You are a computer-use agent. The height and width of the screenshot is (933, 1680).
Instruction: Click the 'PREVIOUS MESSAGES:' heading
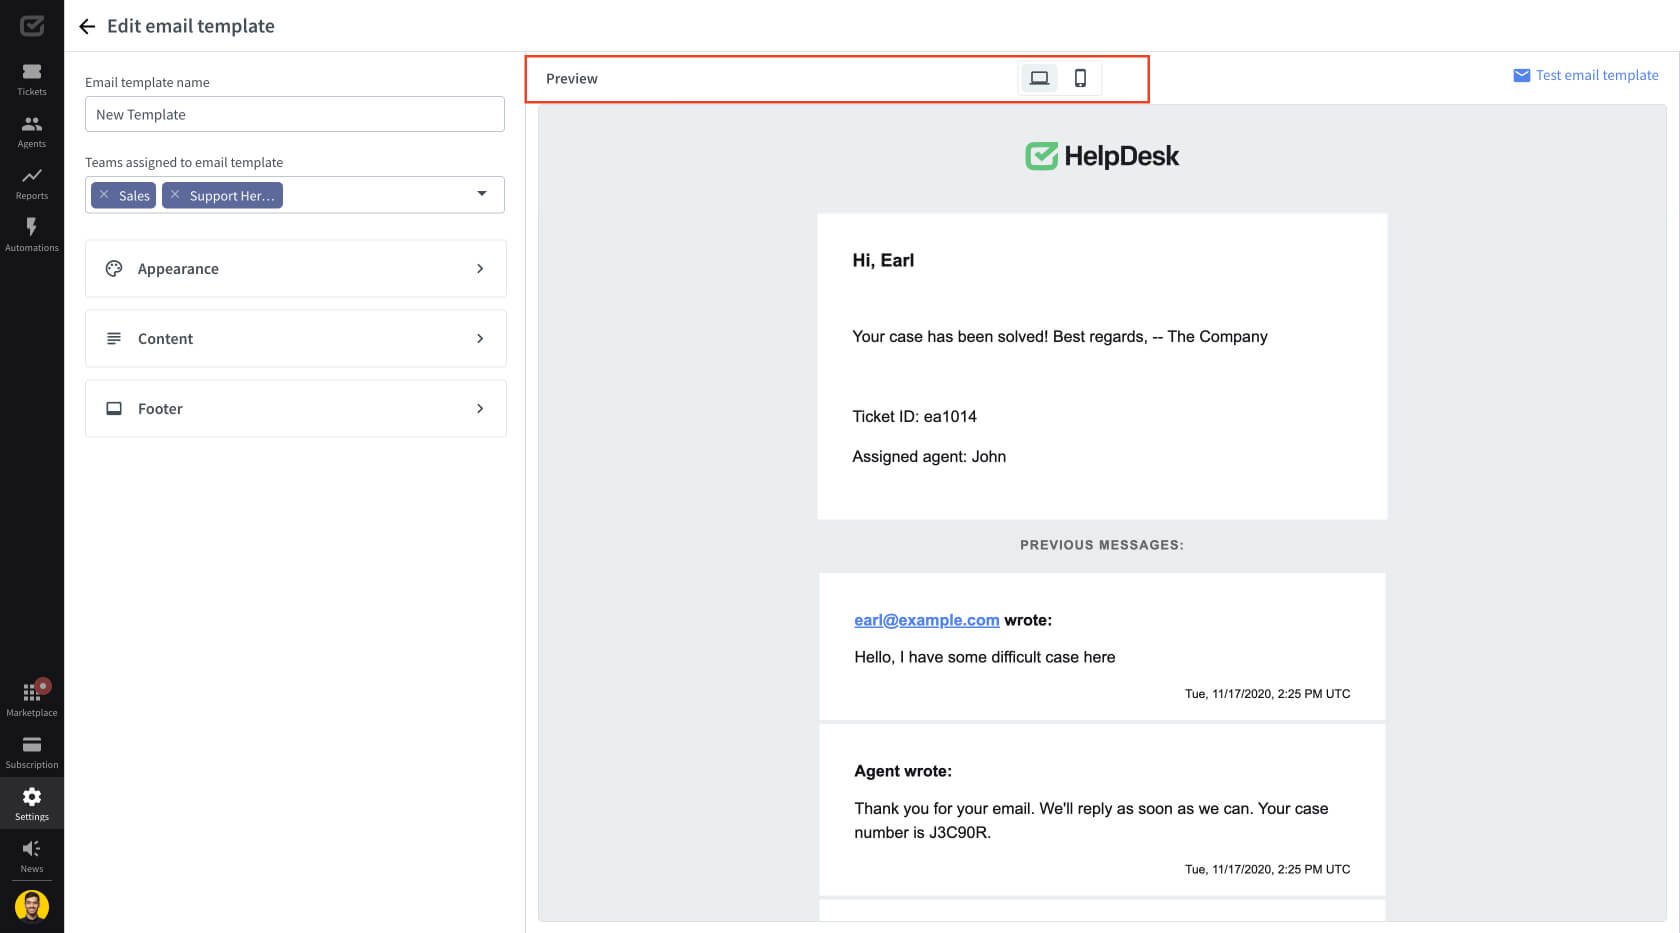click(1102, 545)
